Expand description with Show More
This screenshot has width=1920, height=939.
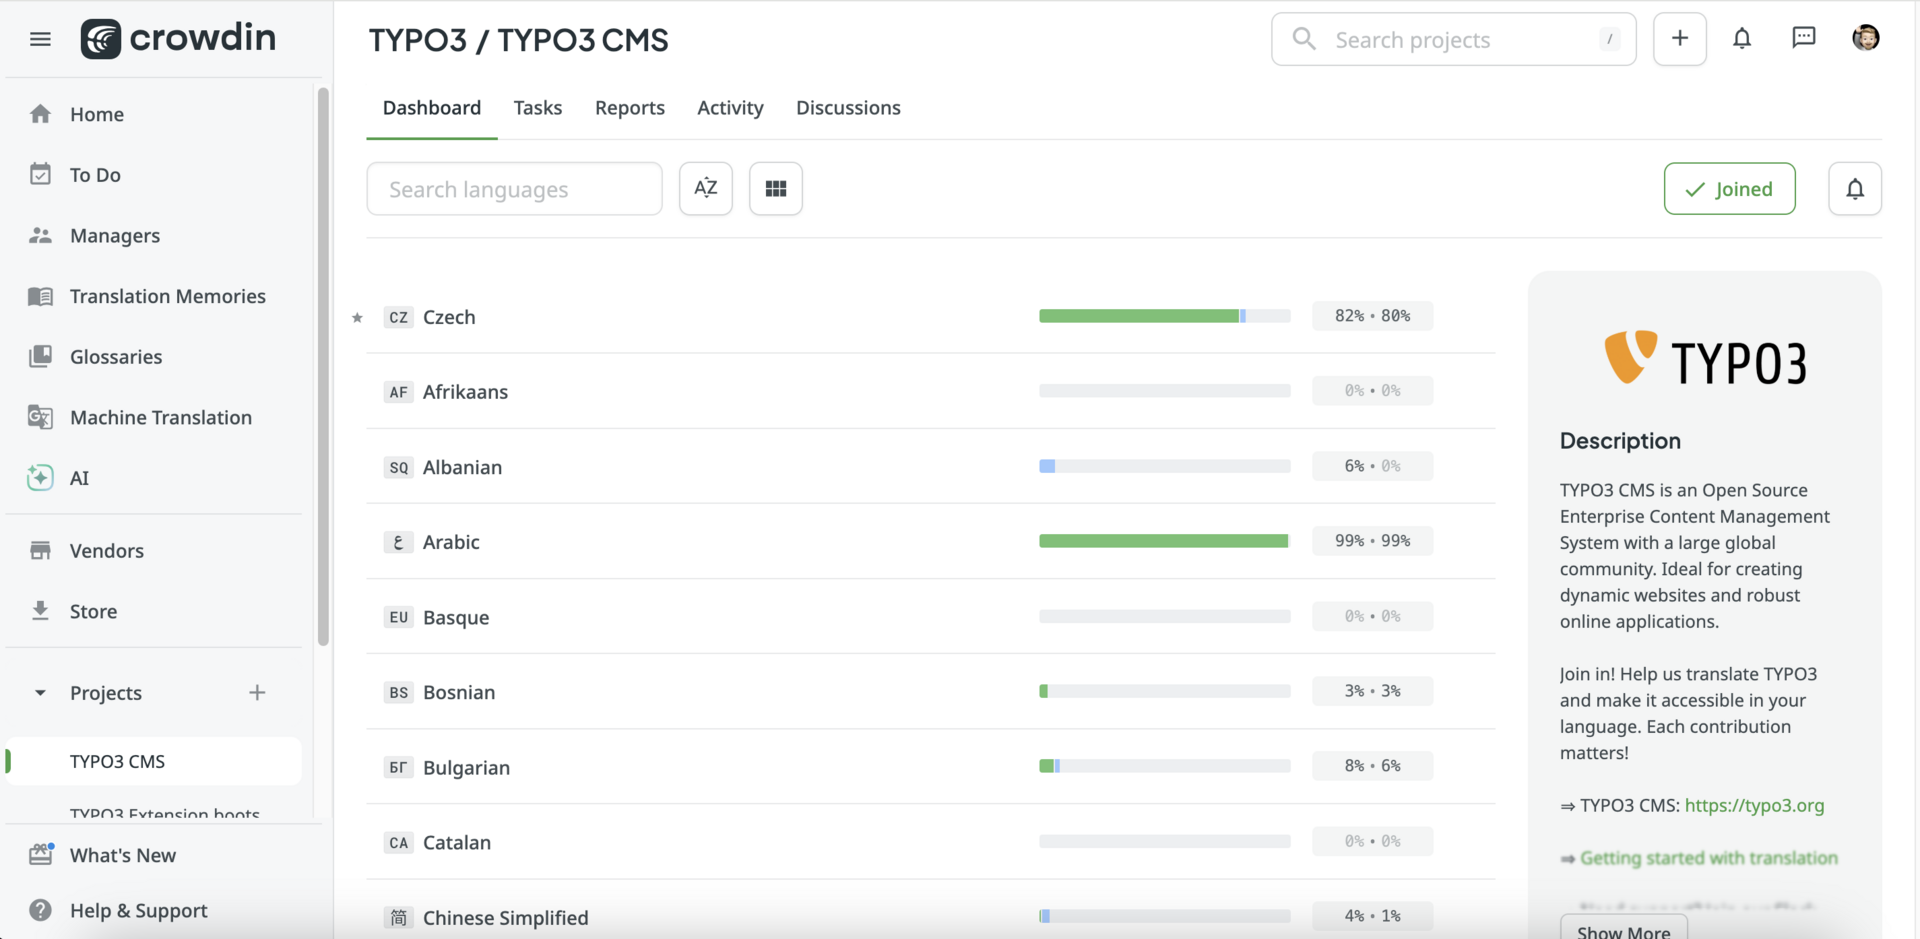[1623, 930]
